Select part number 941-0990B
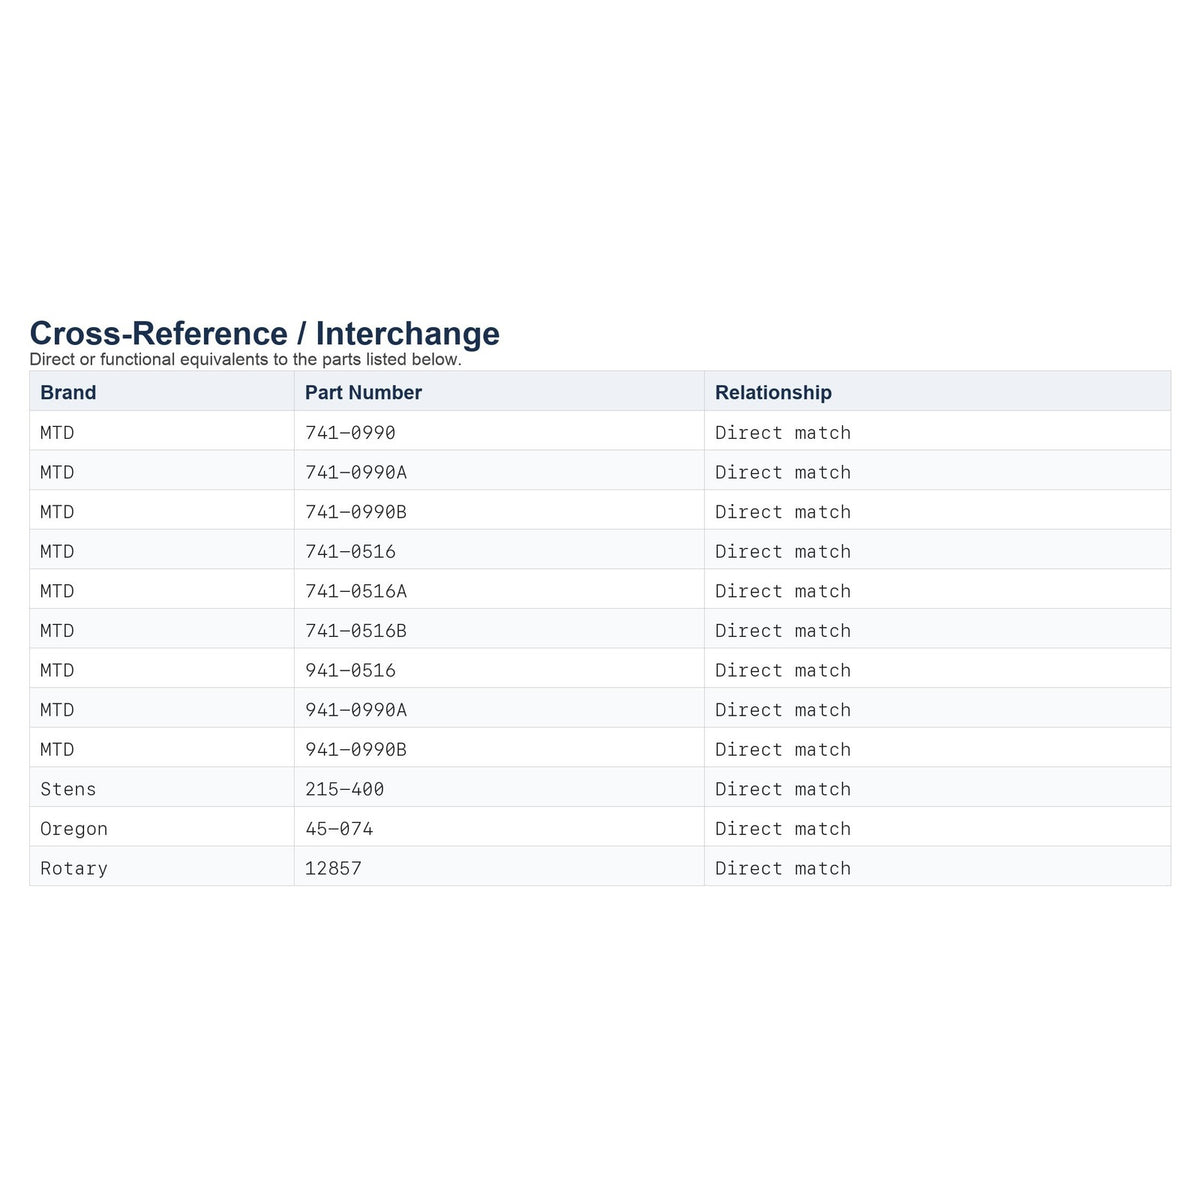The height and width of the screenshot is (1200, 1200). 356,749
